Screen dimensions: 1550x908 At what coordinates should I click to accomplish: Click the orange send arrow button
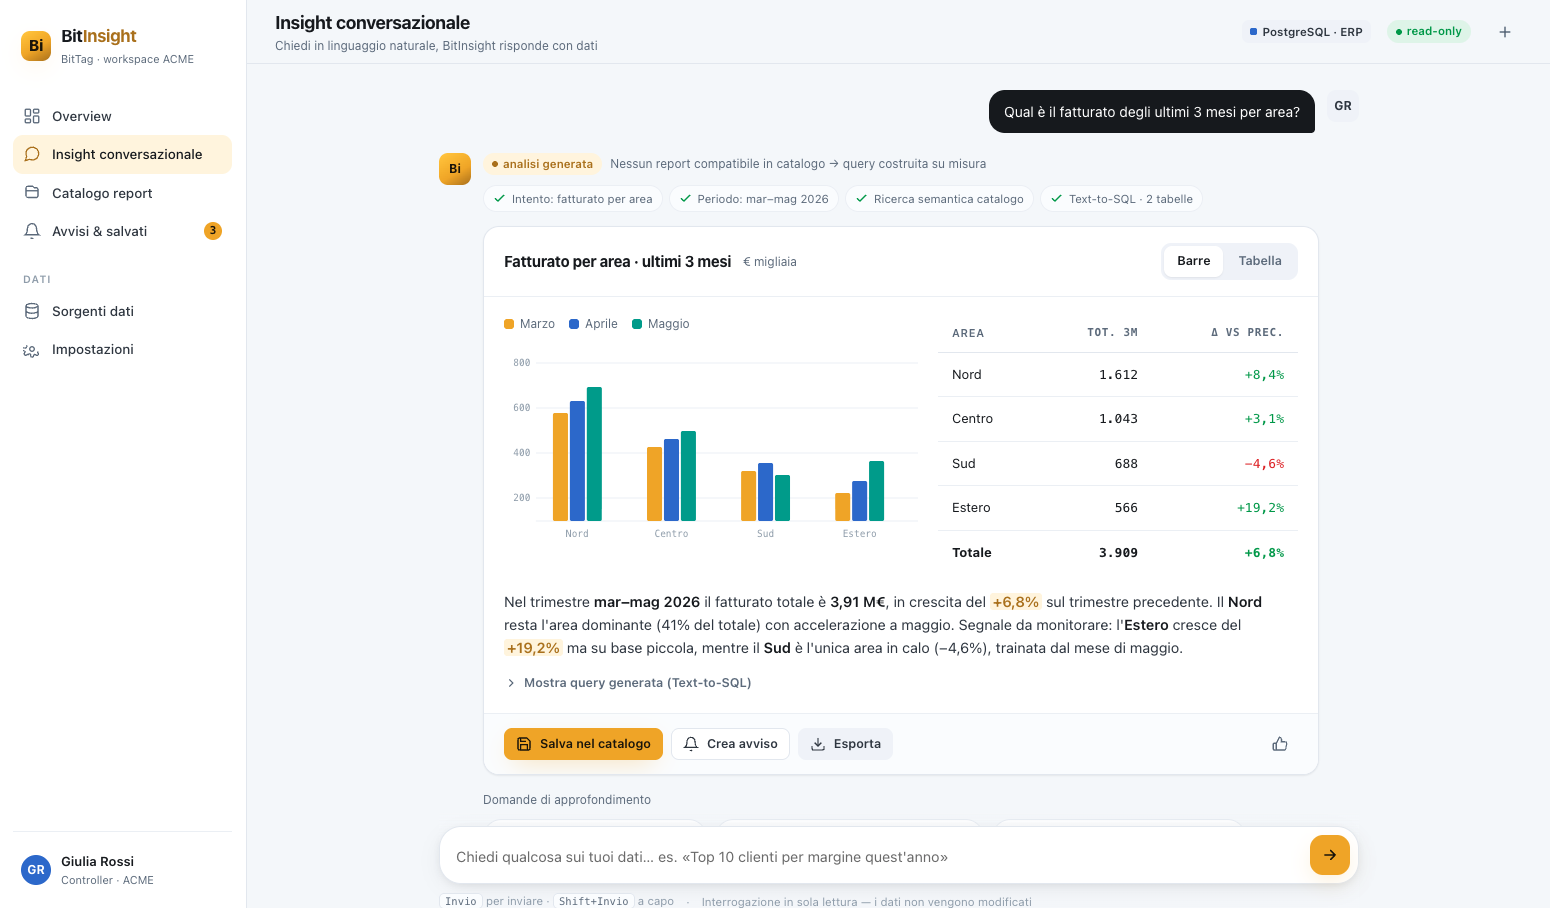click(x=1330, y=855)
